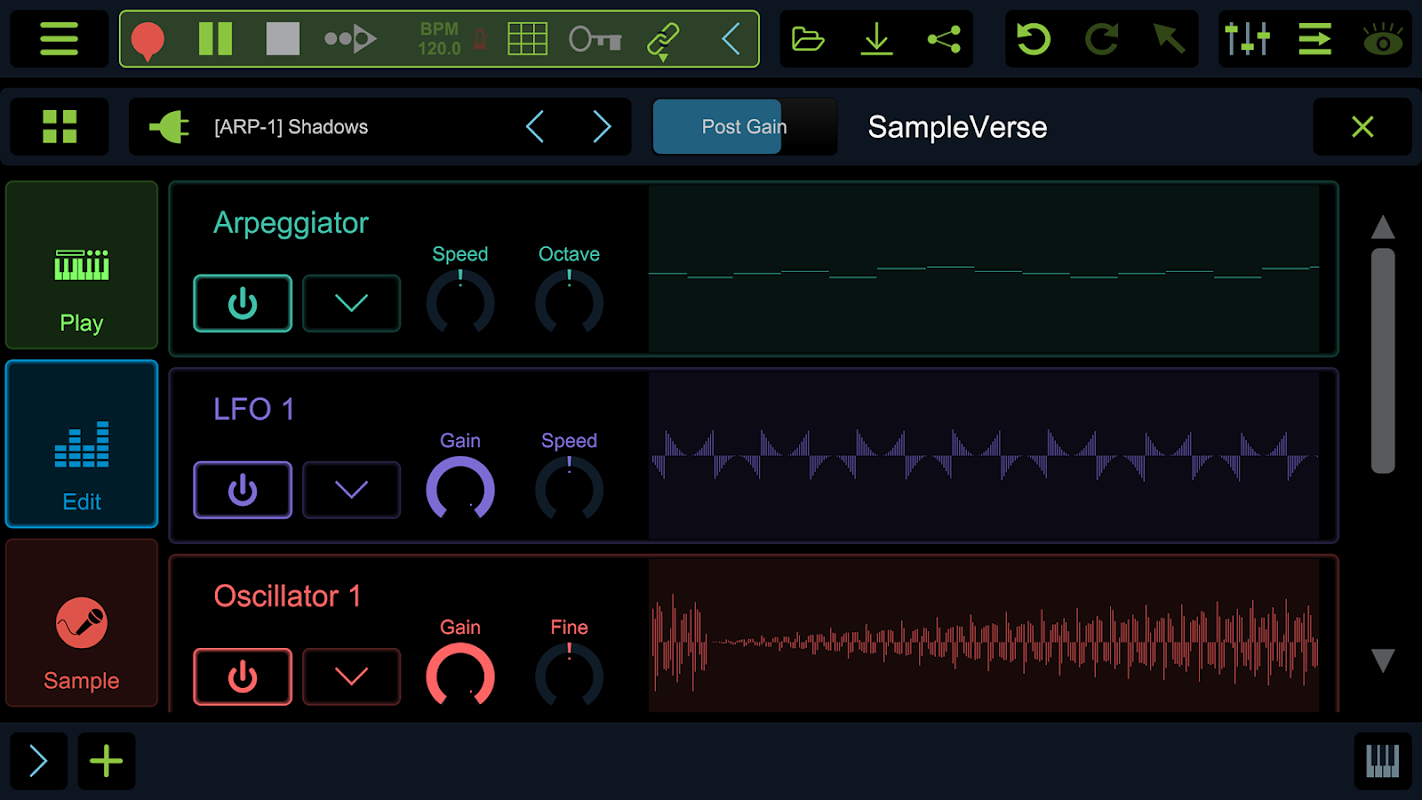
Task: Click the share icon
Action: 943,40
